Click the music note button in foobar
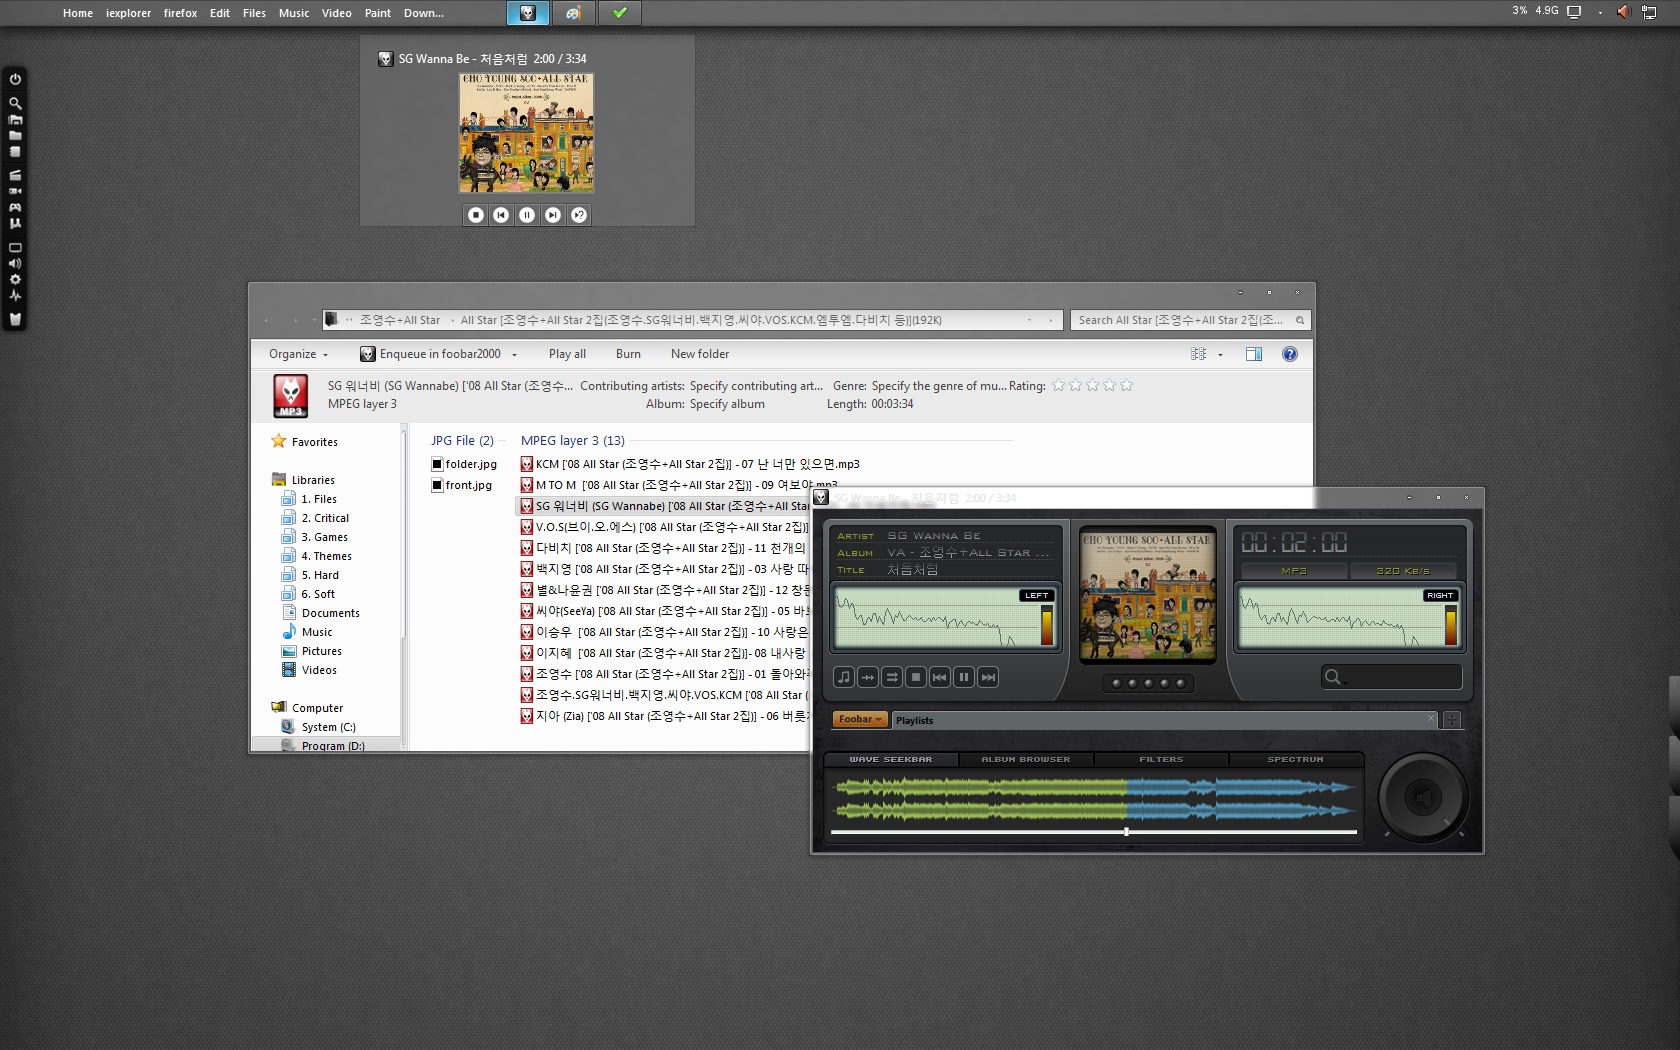 844,677
